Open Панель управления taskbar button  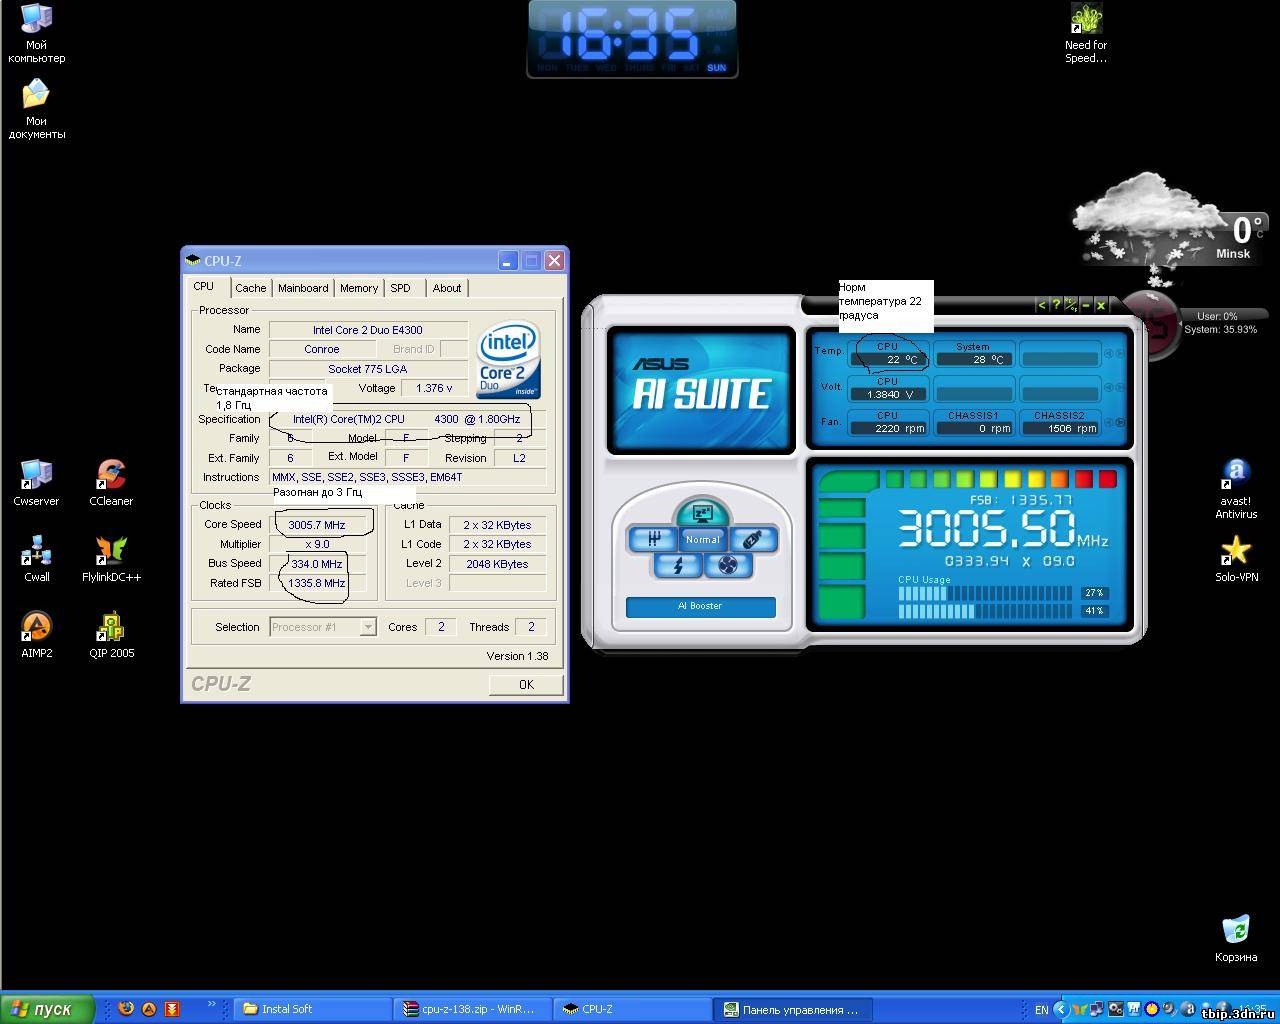793,1009
